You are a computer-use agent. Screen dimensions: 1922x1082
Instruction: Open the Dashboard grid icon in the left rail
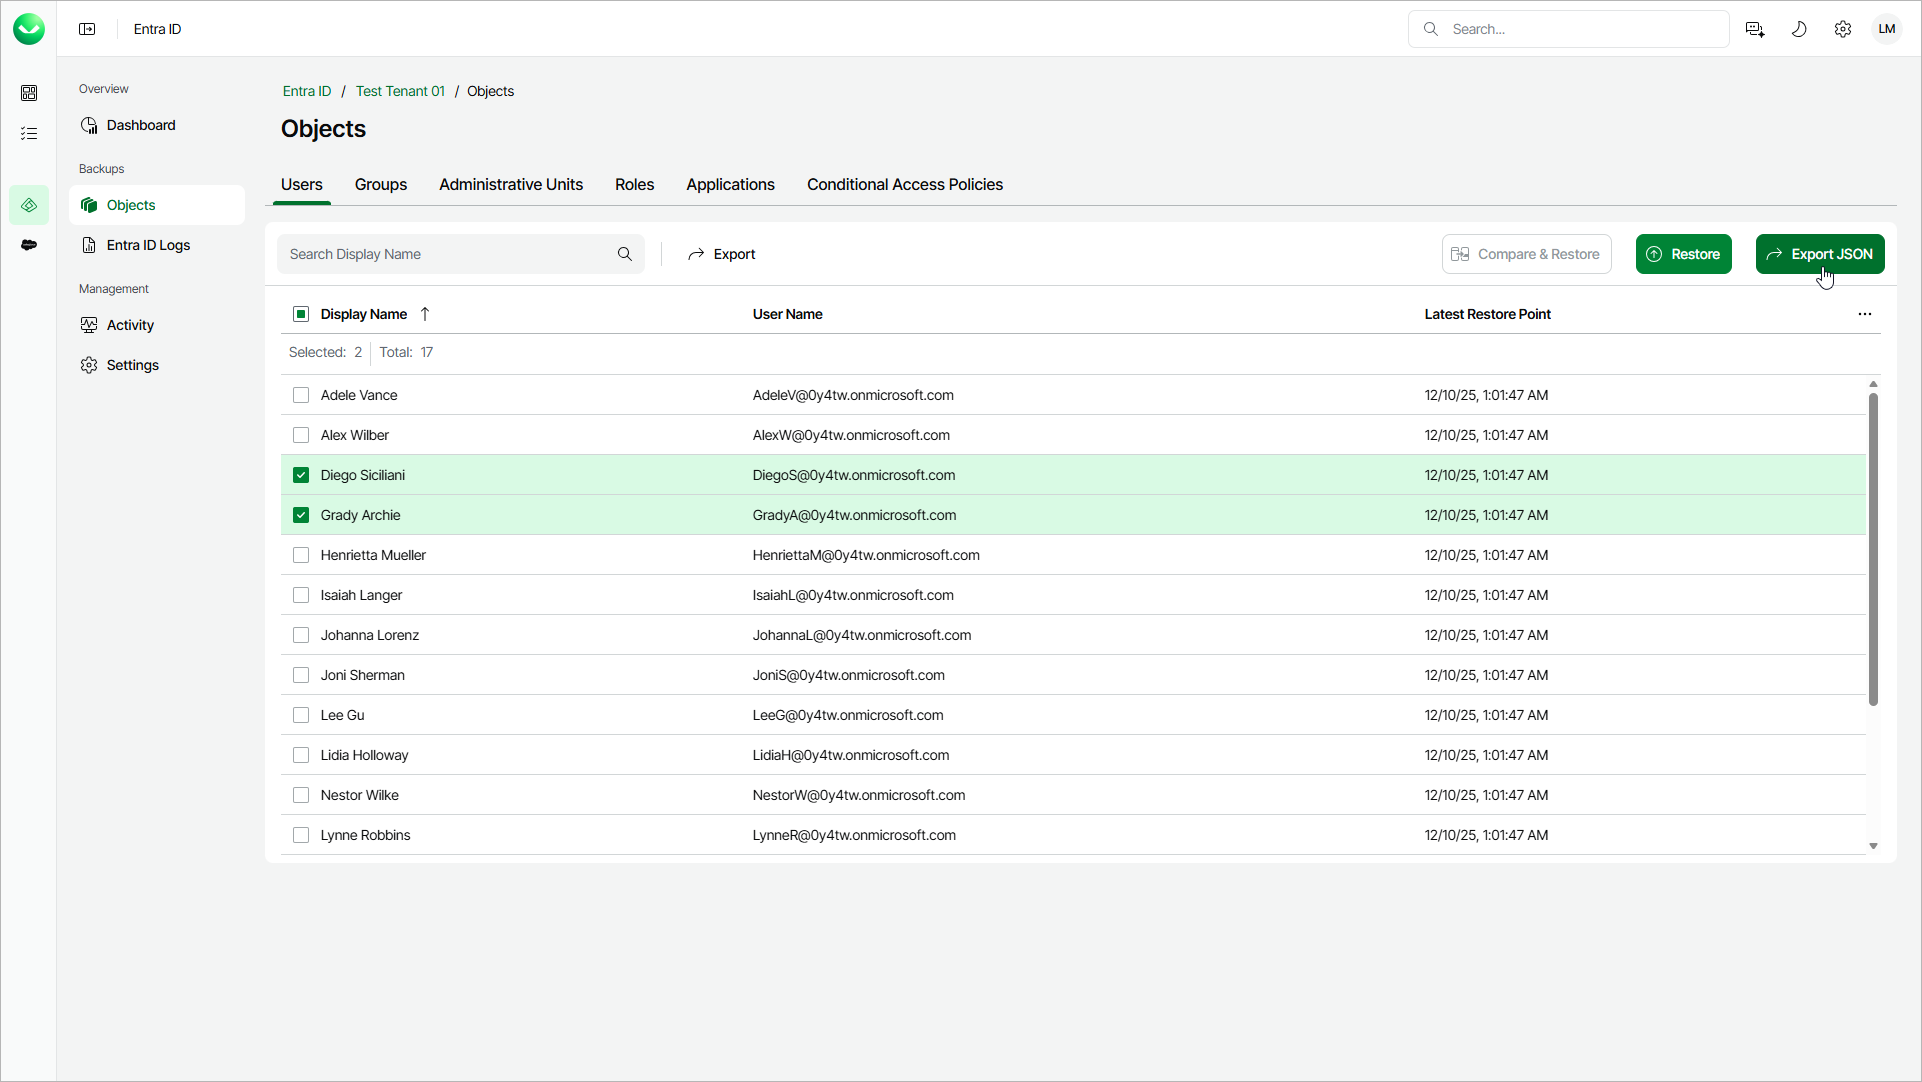point(29,93)
